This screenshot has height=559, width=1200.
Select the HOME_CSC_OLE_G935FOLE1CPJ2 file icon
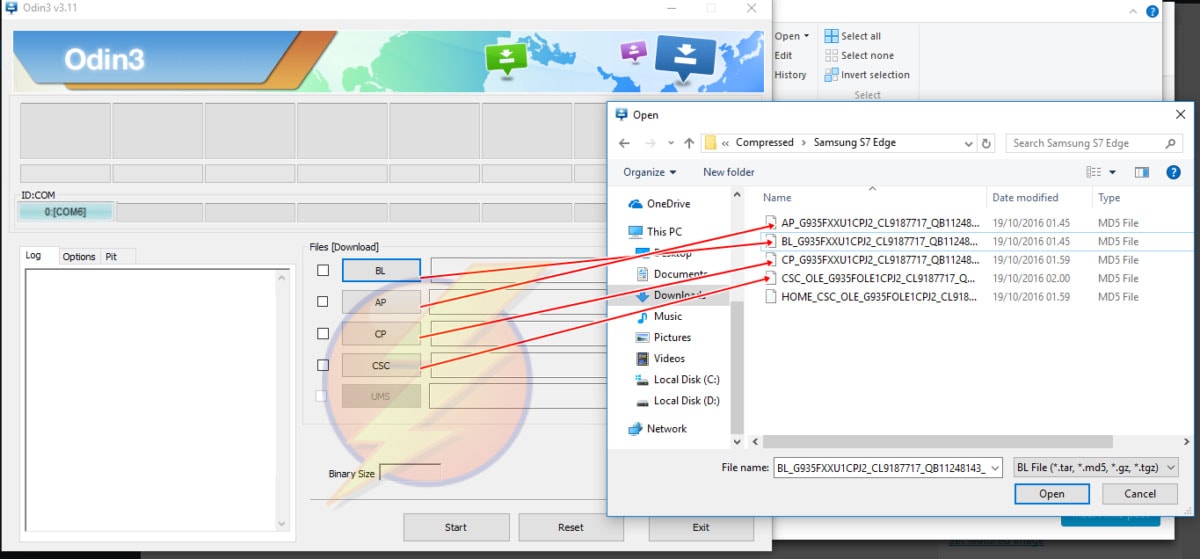coord(770,296)
